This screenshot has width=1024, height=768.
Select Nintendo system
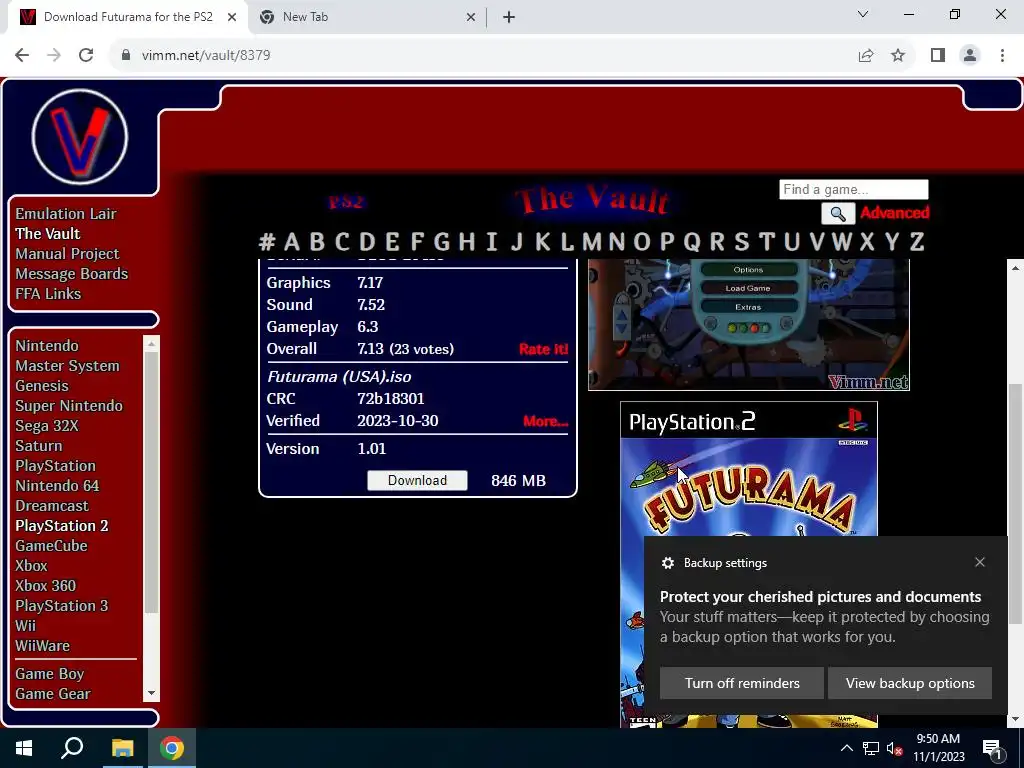point(47,345)
